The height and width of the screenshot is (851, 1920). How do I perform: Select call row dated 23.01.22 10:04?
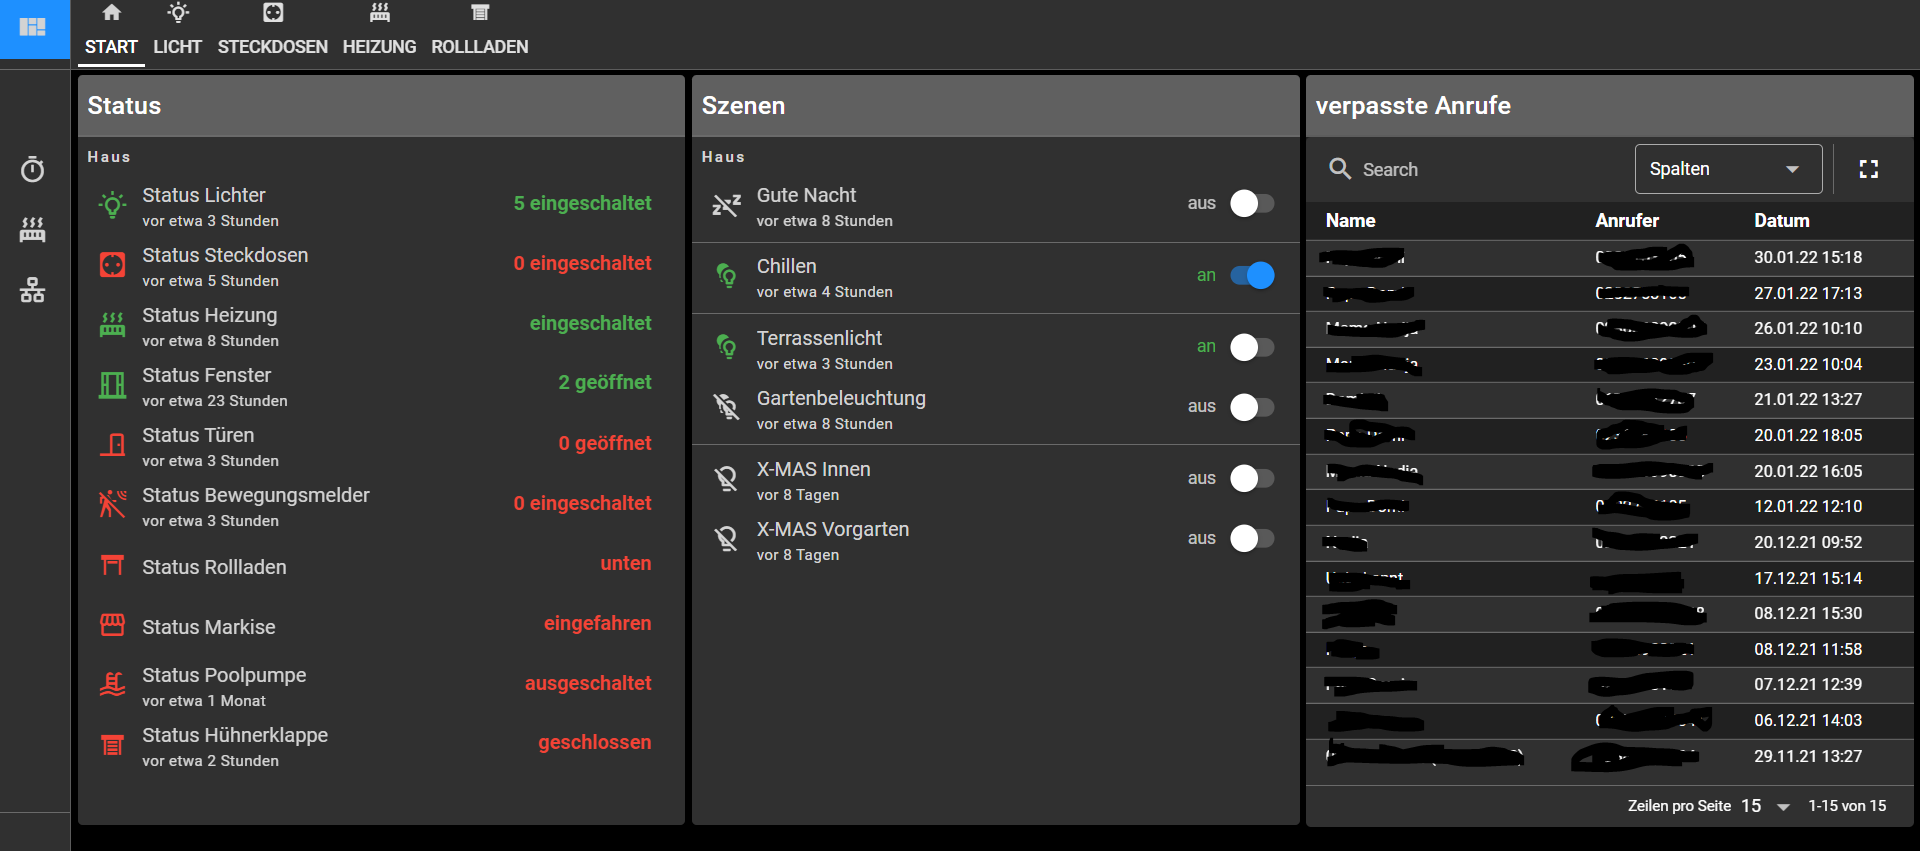(x=1609, y=364)
